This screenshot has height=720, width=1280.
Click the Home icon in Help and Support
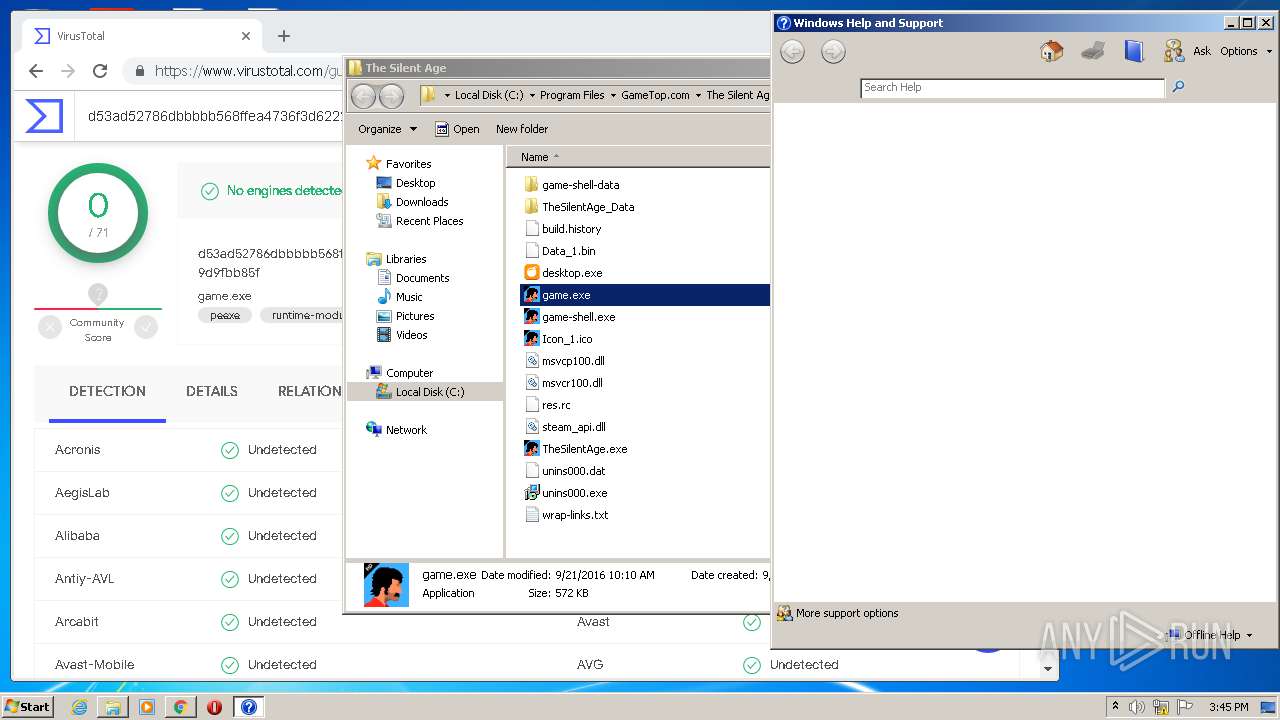1052,51
